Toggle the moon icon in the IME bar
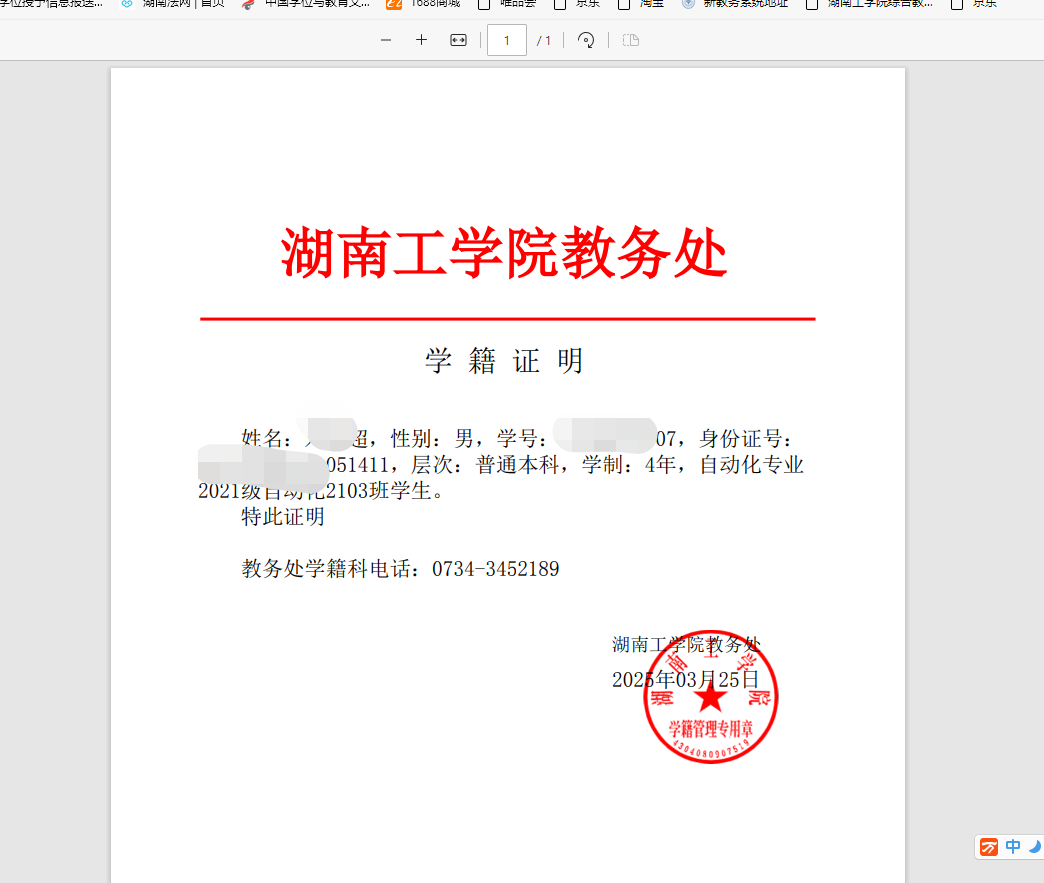Image resolution: width=1044 pixels, height=883 pixels. click(x=1034, y=847)
